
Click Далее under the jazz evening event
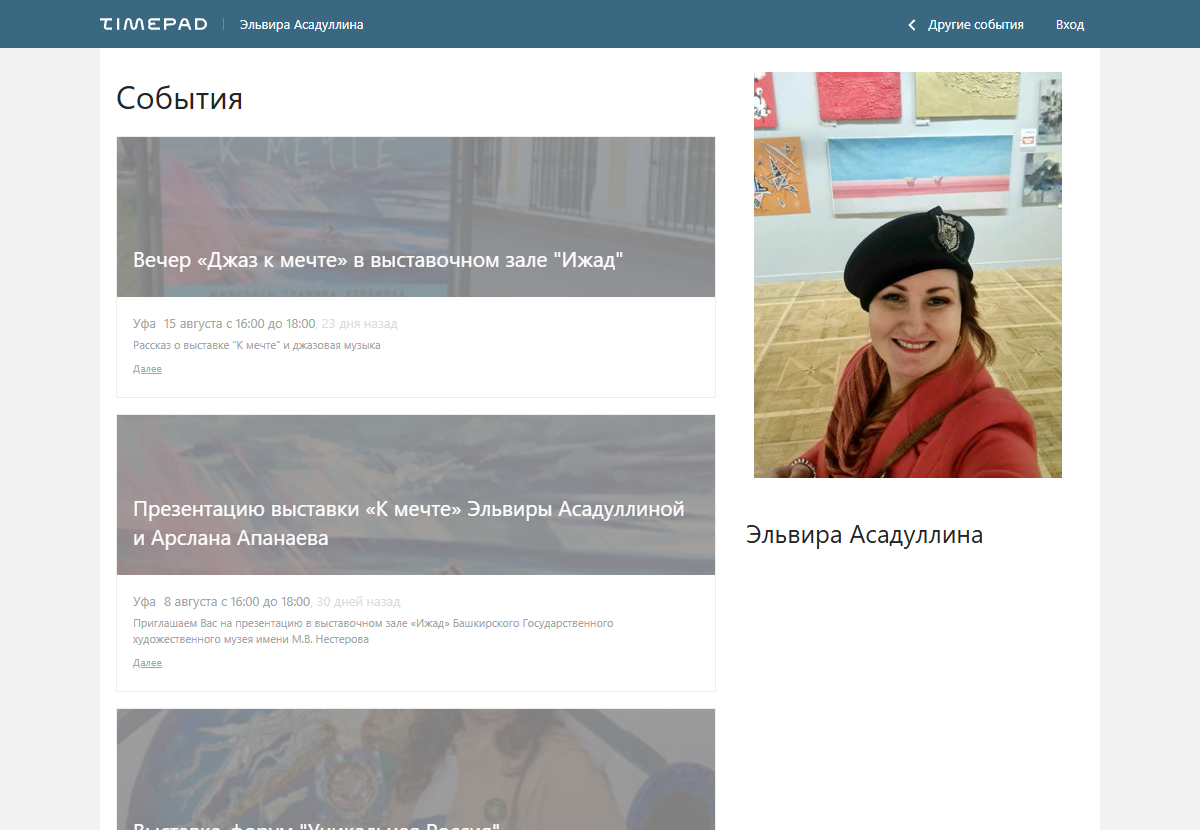[147, 369]
